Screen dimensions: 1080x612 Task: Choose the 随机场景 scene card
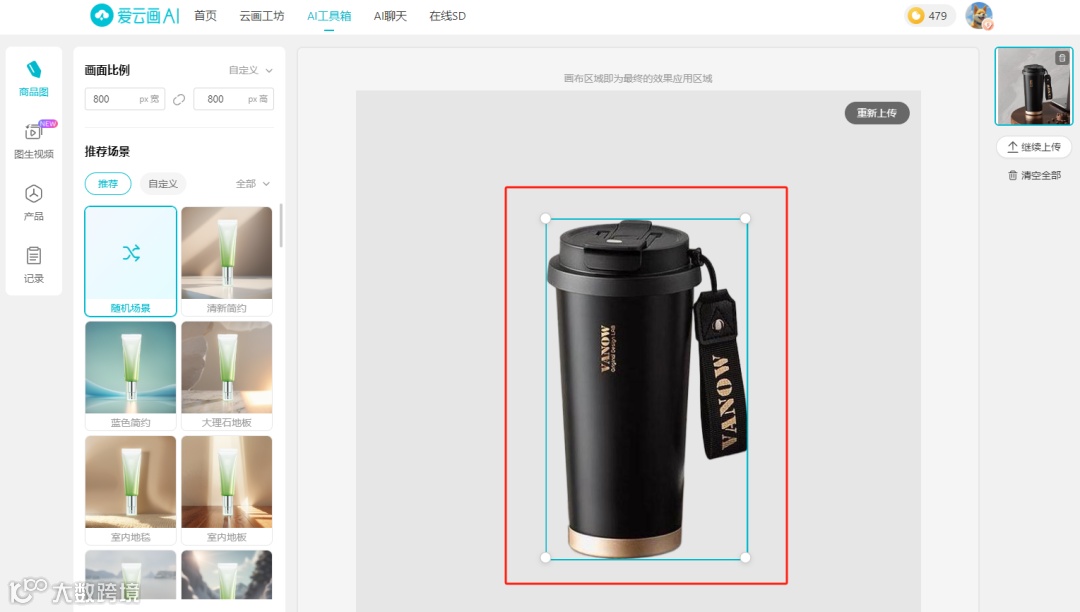tap(131, 261)
